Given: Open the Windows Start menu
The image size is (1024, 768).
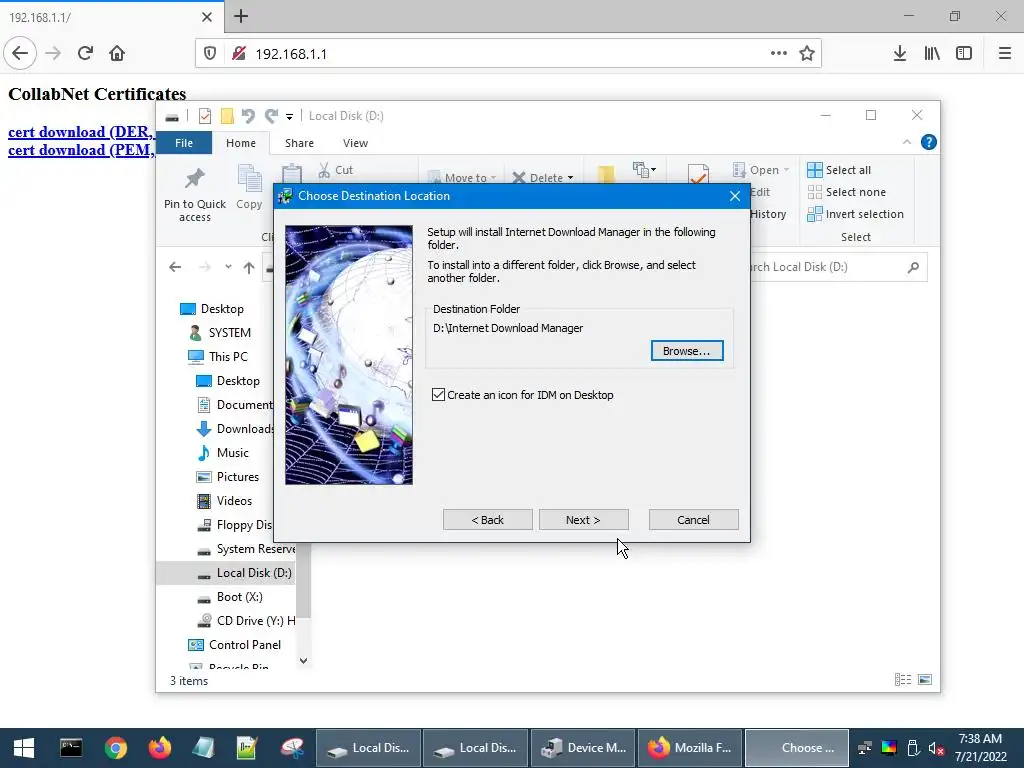Looking at the screenshot, I should (24, 748).
